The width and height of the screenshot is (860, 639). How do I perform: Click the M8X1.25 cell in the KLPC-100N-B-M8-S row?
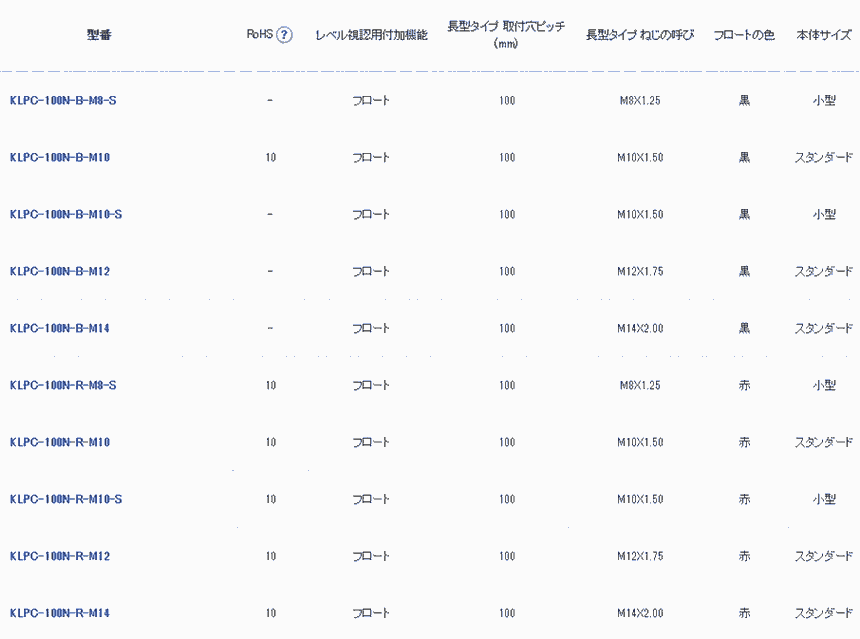click(x=640, y=101)
